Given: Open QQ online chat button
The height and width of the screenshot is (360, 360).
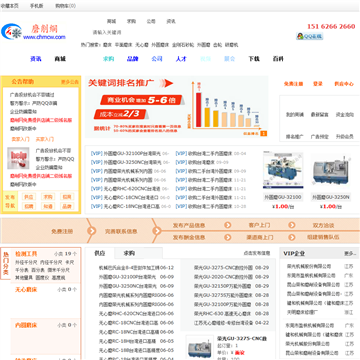Looking at the screenshot, I should (309, 36).
